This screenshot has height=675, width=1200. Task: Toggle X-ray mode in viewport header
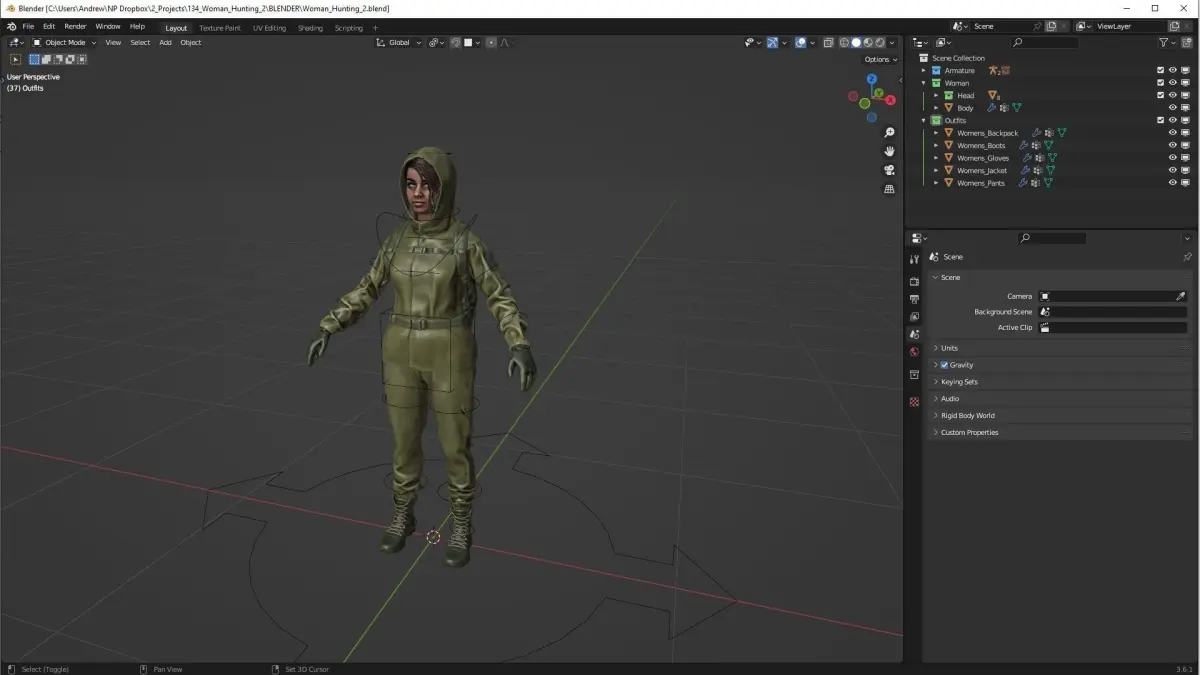(828, 43)
